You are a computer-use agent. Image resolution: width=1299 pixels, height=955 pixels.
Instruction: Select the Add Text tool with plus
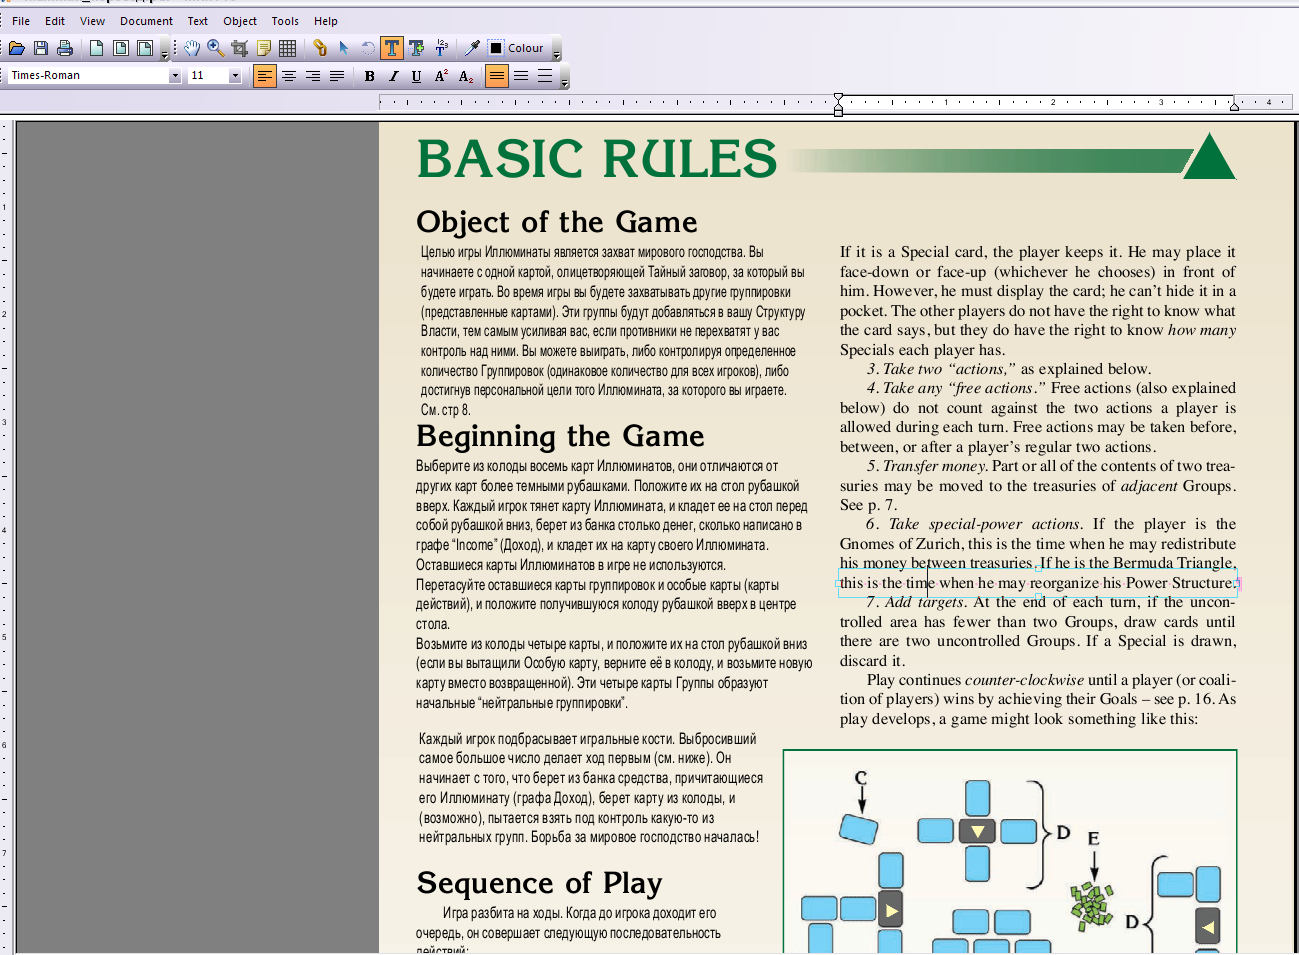pos(417,48)
